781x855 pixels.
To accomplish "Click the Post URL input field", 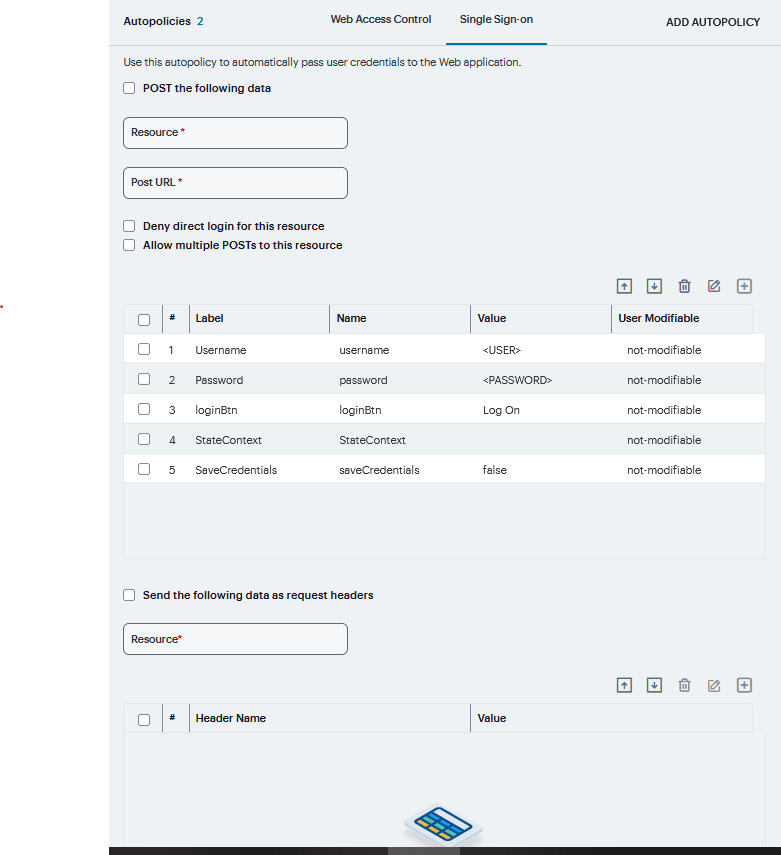I will (235, 183).
